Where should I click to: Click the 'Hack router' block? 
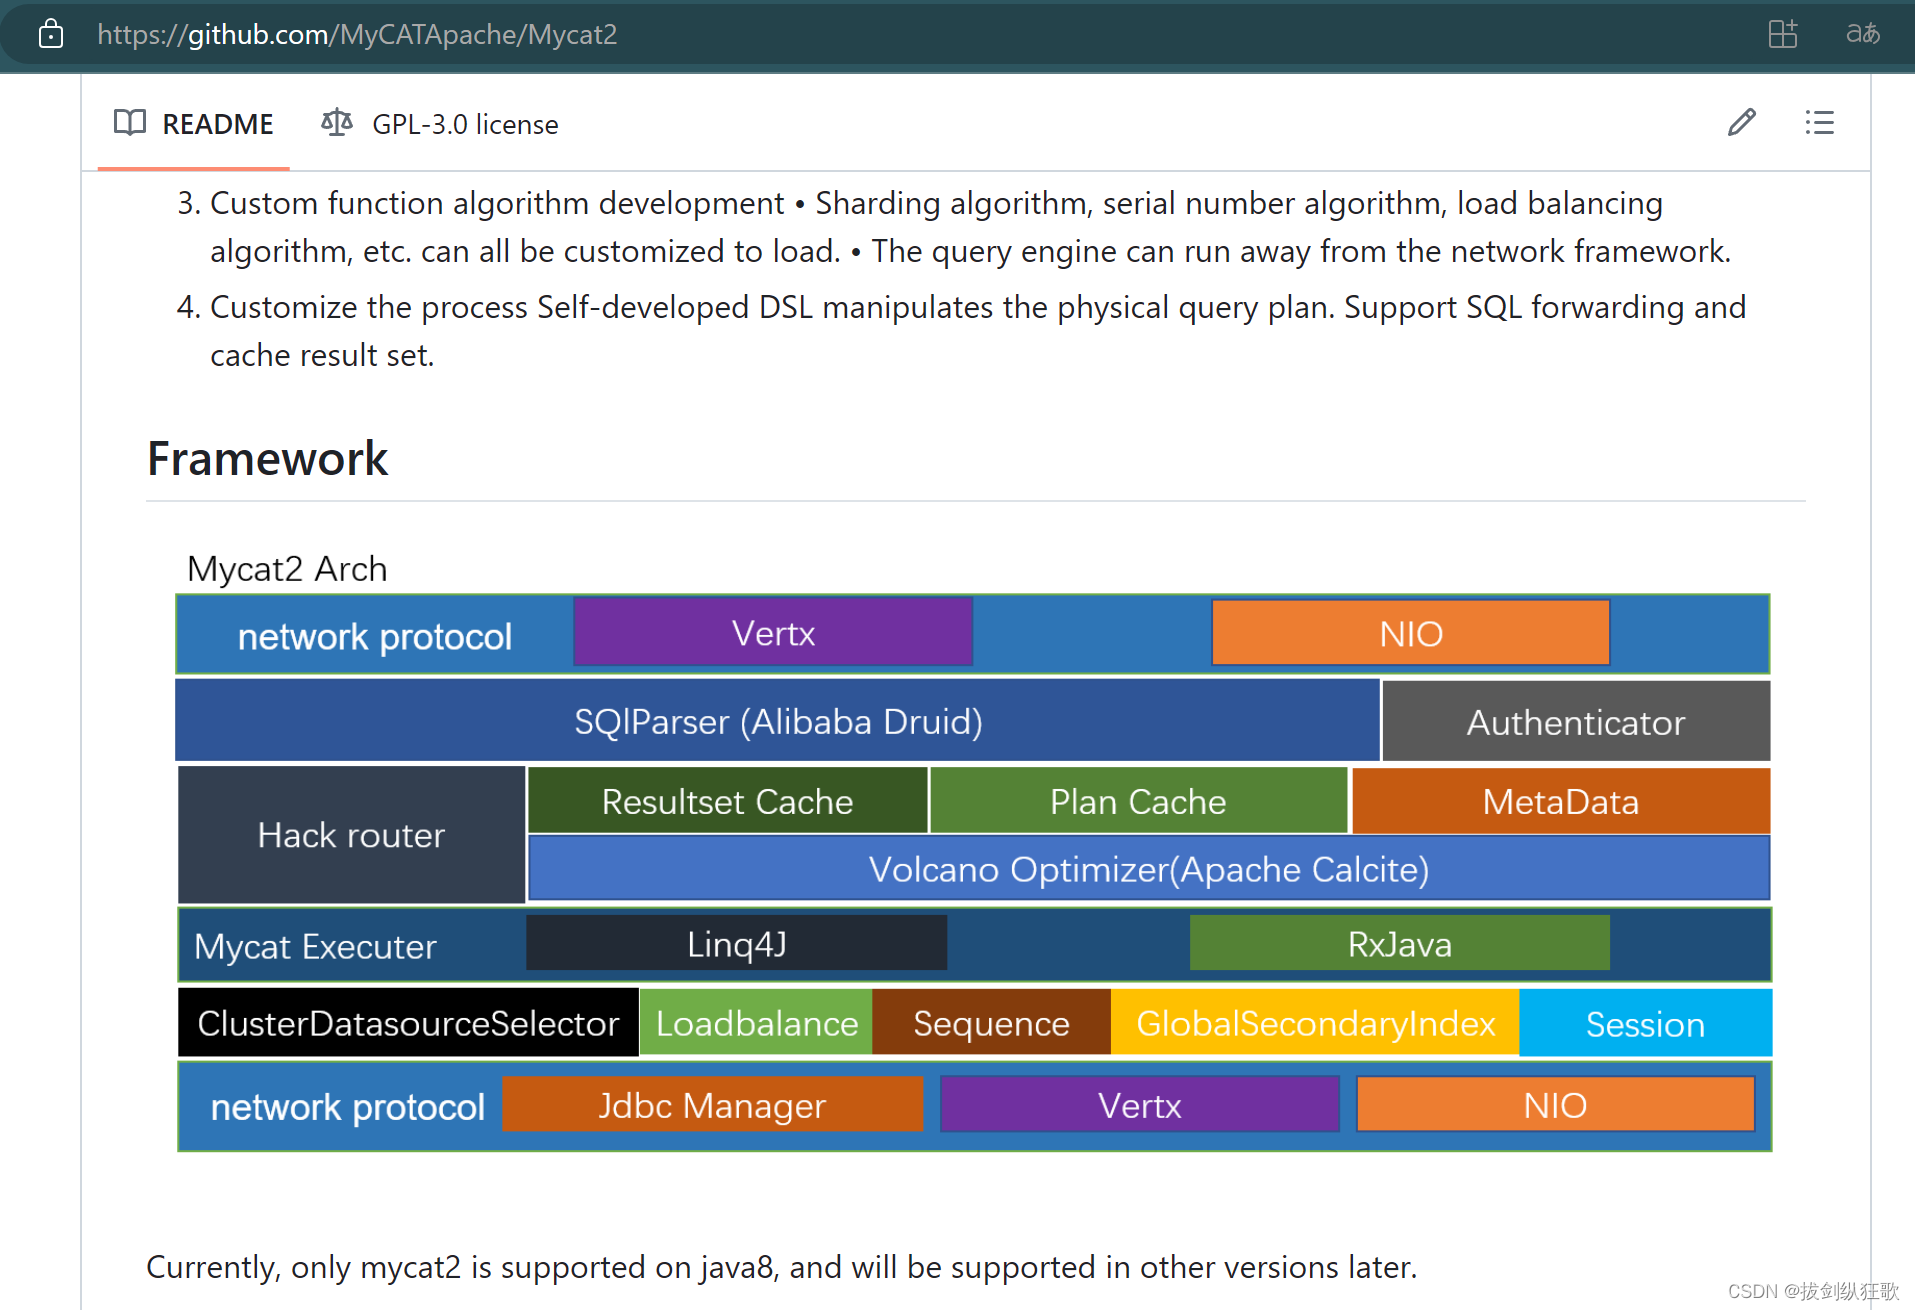(x=351, y=835)
